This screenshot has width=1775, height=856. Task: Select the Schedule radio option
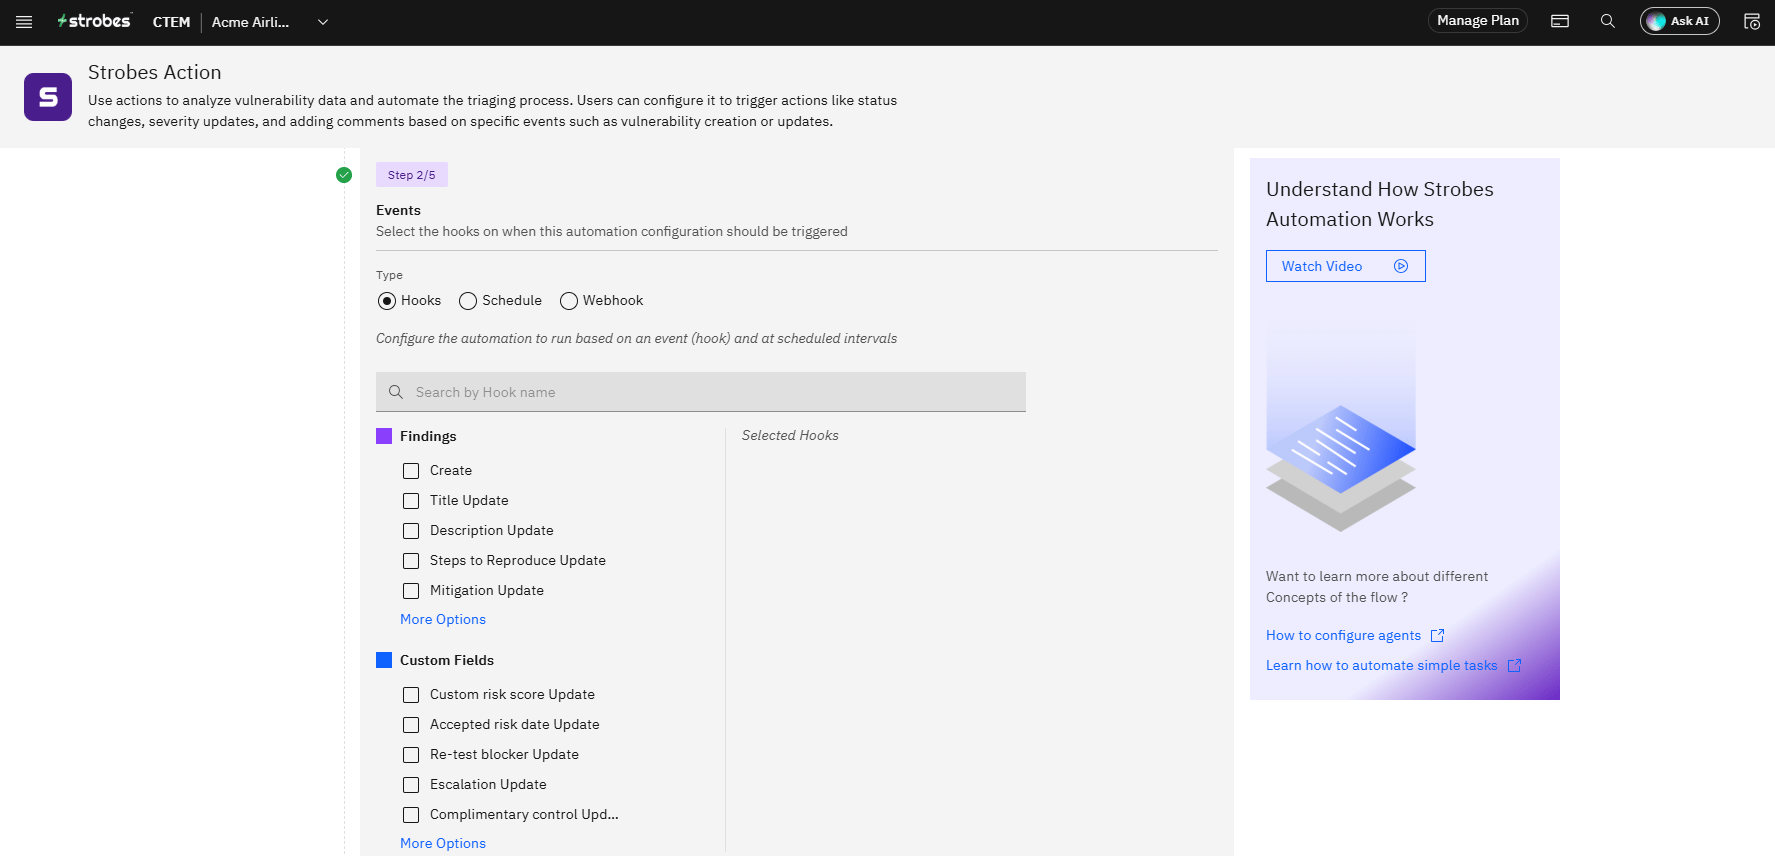coord(467,301)
